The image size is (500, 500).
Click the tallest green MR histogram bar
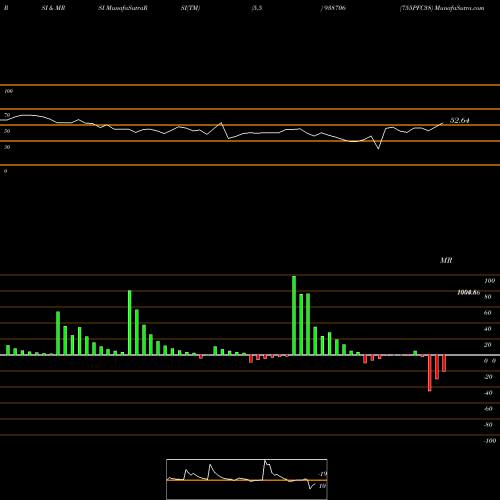point(294,315)
